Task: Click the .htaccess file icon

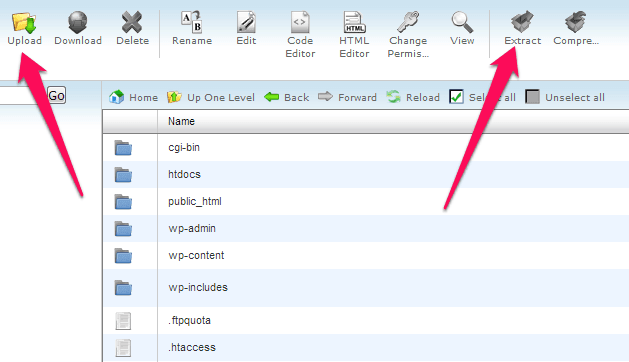Action: [x=123, y=348]
